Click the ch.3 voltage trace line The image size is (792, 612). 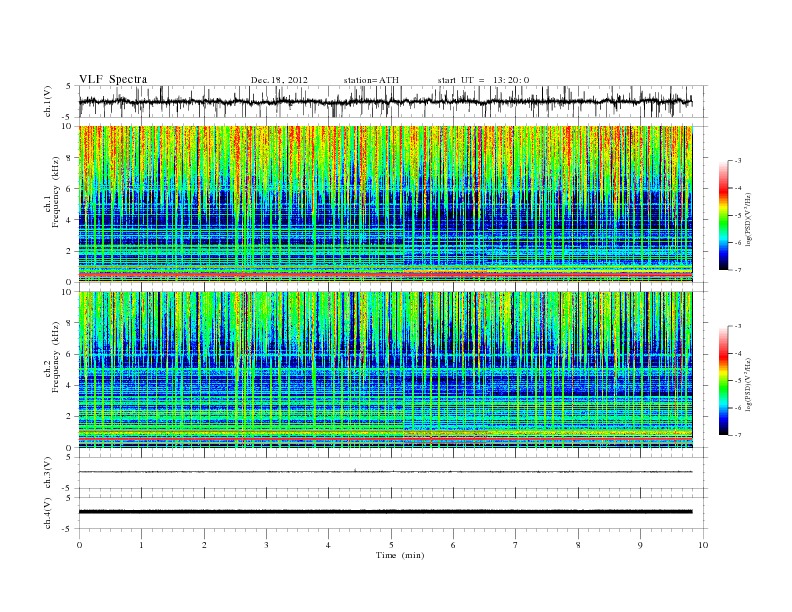click(x=386, y=472)
